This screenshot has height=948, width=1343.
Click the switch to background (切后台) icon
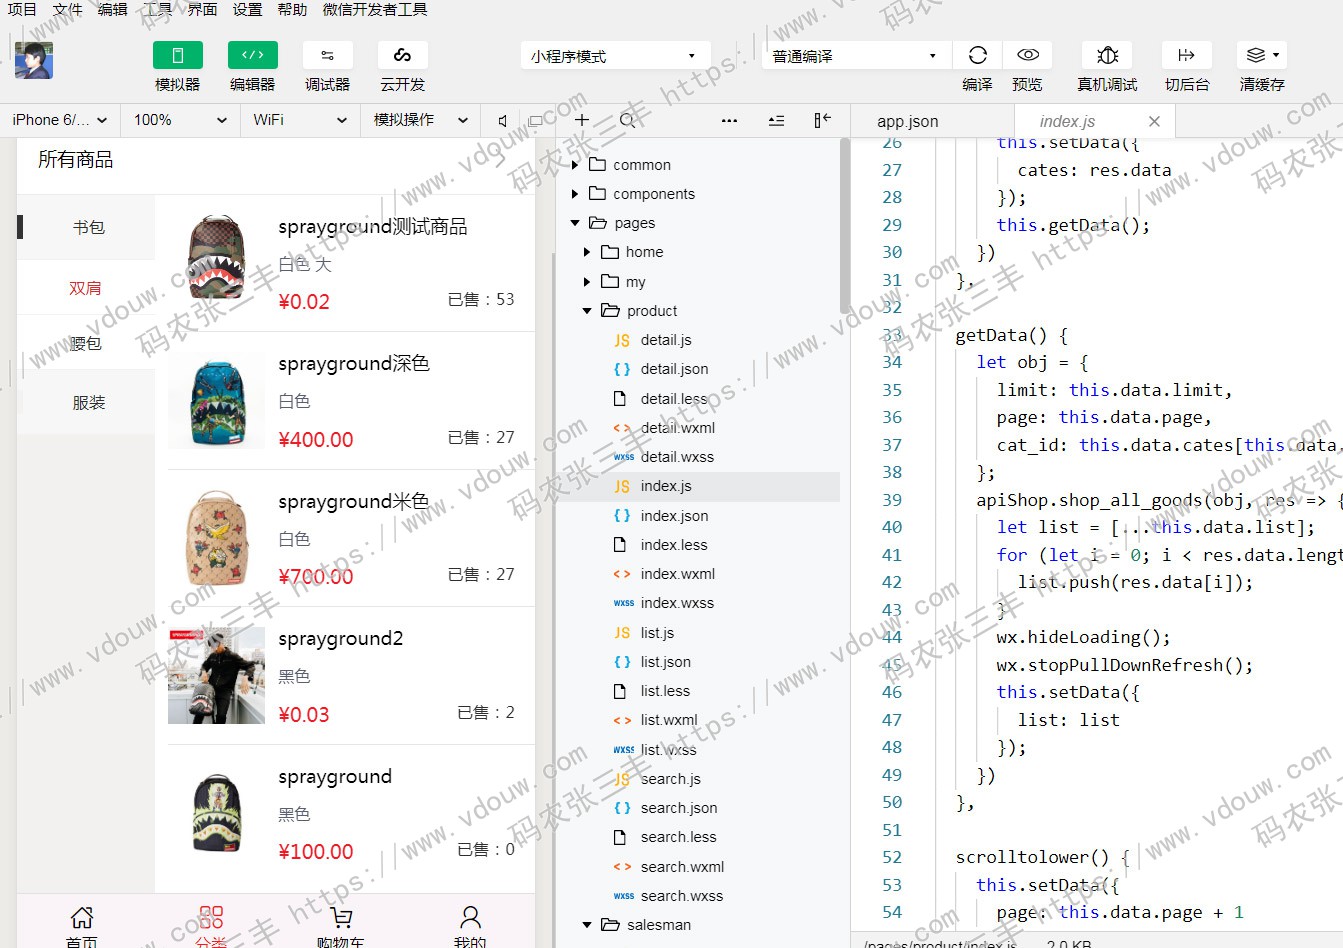(x=1186, y=56)
